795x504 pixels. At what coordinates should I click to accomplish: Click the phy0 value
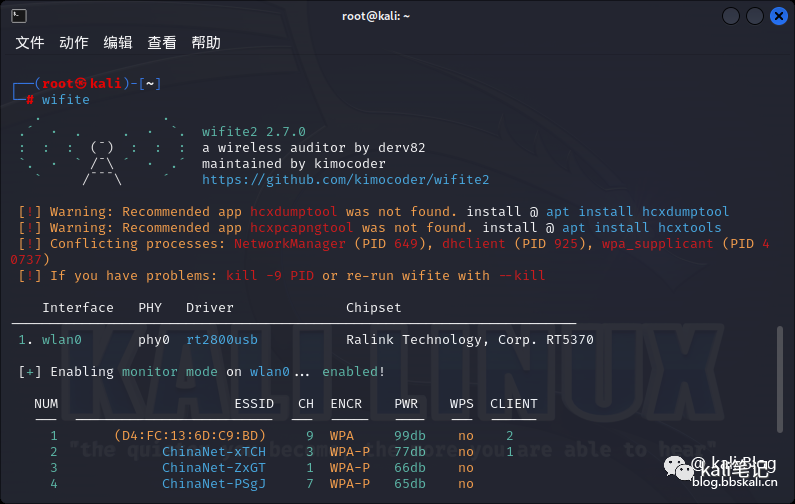pos(154,340)
